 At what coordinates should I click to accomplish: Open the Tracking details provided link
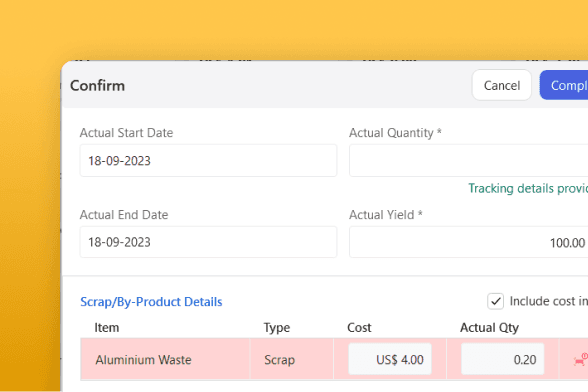click(x=528, y=188)
